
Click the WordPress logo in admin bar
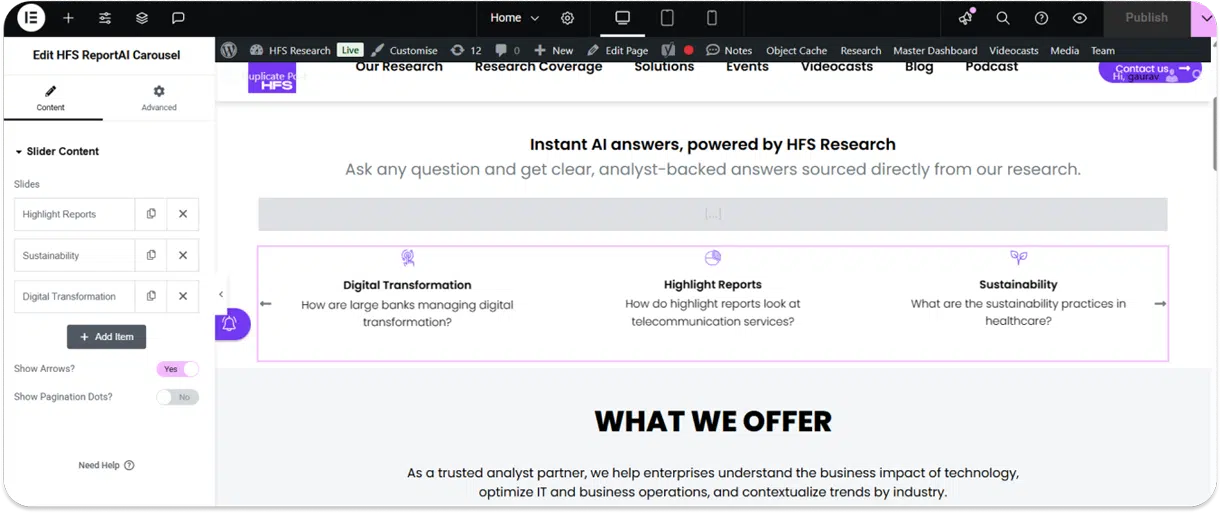229,50
